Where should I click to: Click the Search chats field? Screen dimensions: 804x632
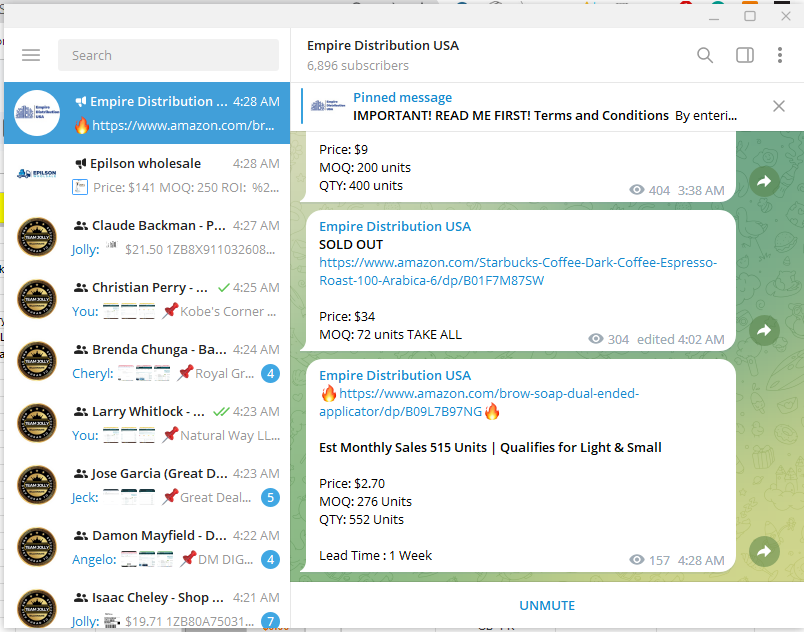click(168, 55)
